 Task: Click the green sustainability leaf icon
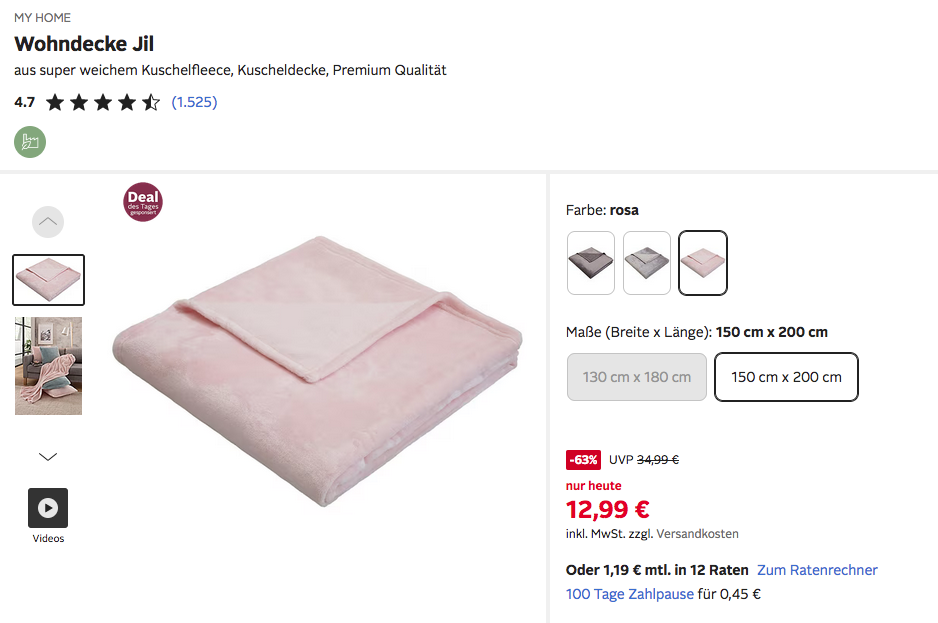30,142
